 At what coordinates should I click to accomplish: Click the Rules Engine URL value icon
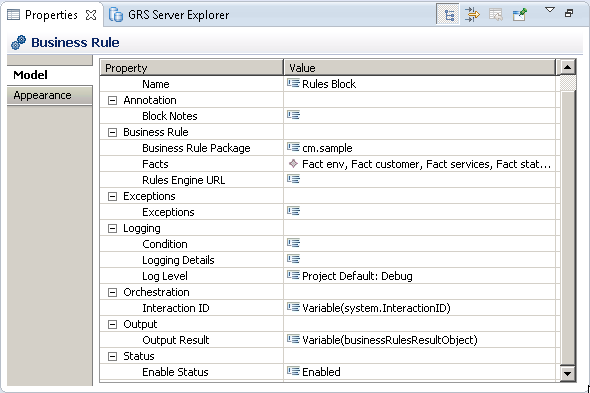293,179
